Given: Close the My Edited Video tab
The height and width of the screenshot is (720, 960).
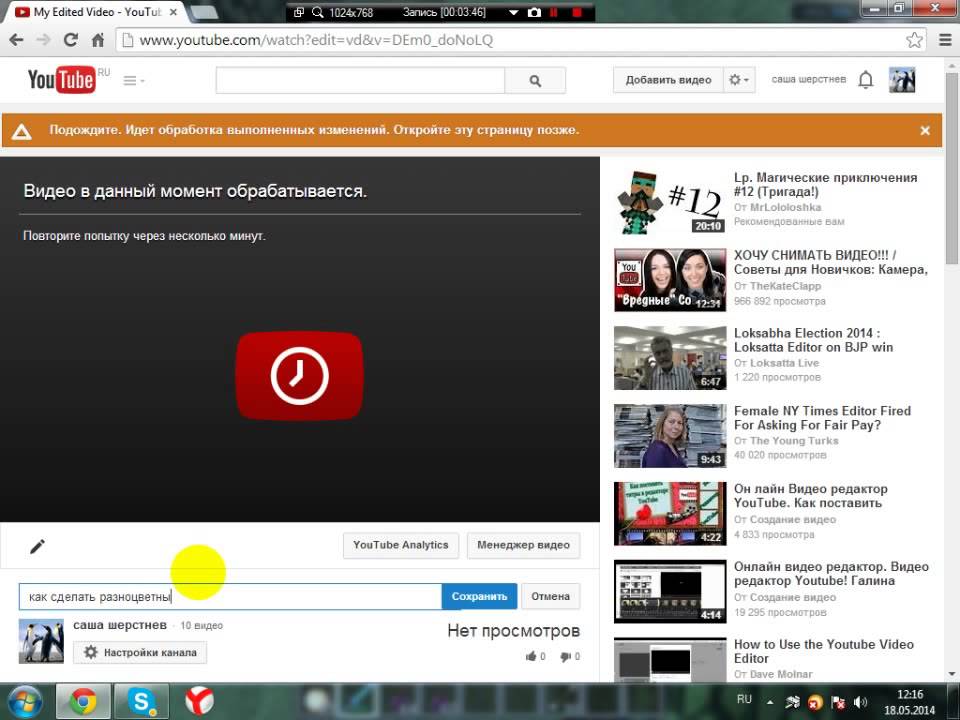Looking at the screenshot, I should tap(173, 12).
